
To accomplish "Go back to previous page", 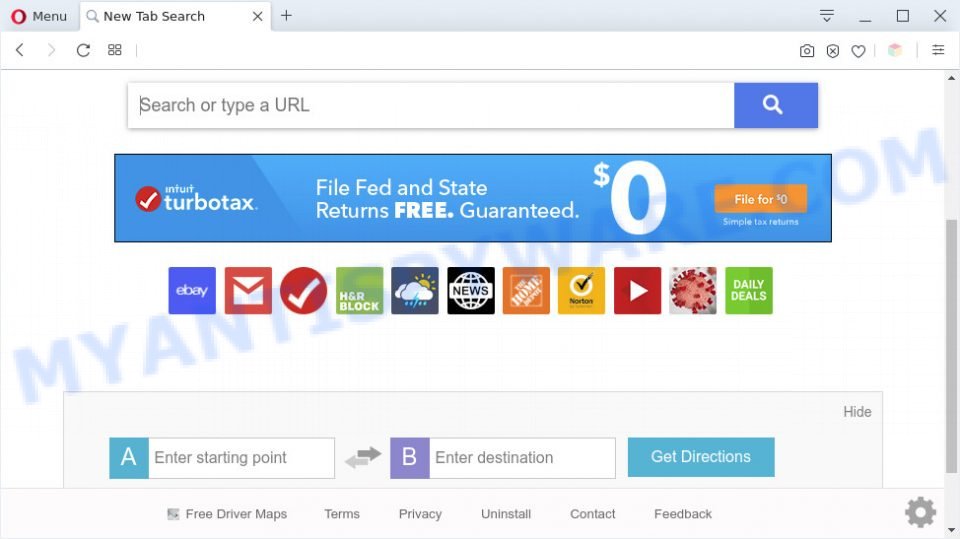I will coord(20,50).
